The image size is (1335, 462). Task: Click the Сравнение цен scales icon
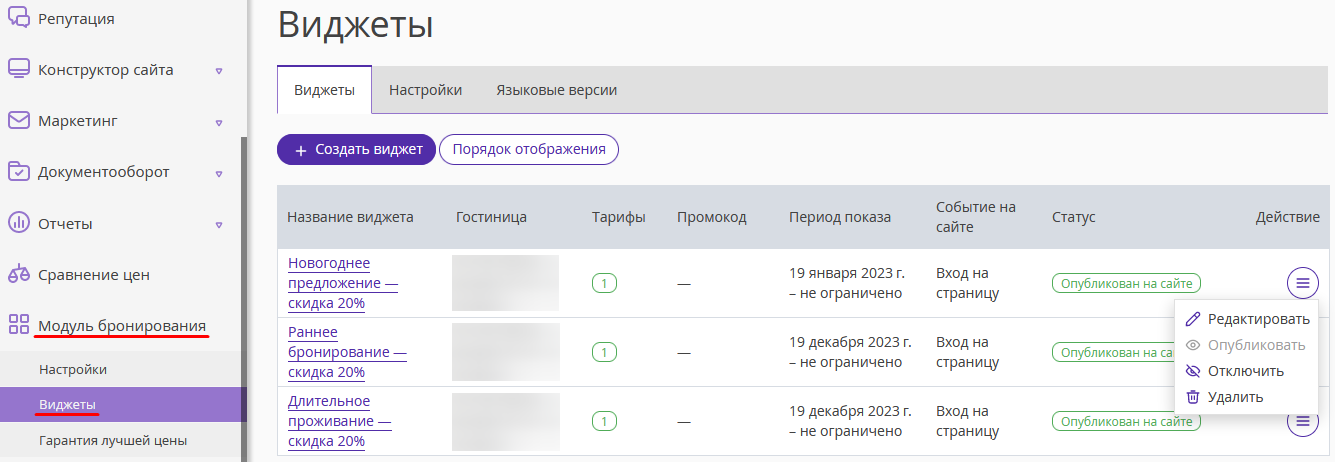(18, 273)
